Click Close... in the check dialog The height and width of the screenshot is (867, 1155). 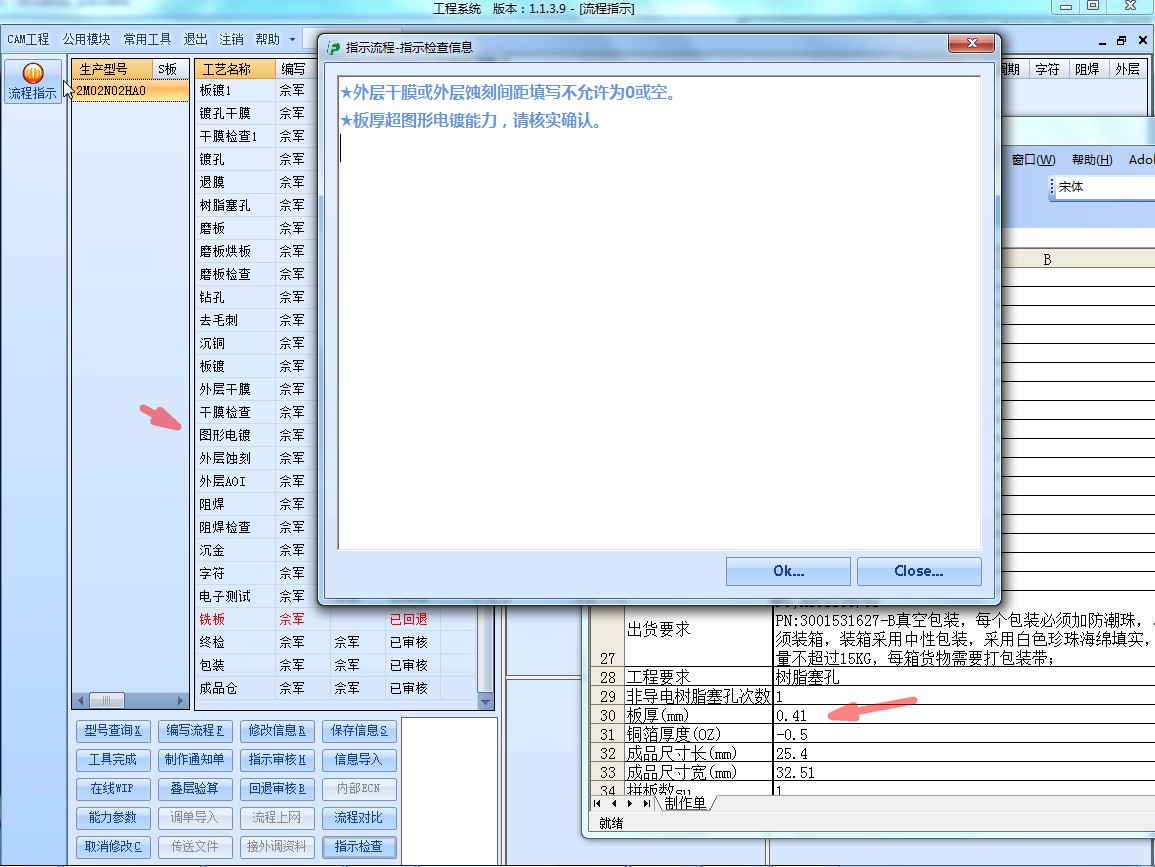(x=919, y=572)
